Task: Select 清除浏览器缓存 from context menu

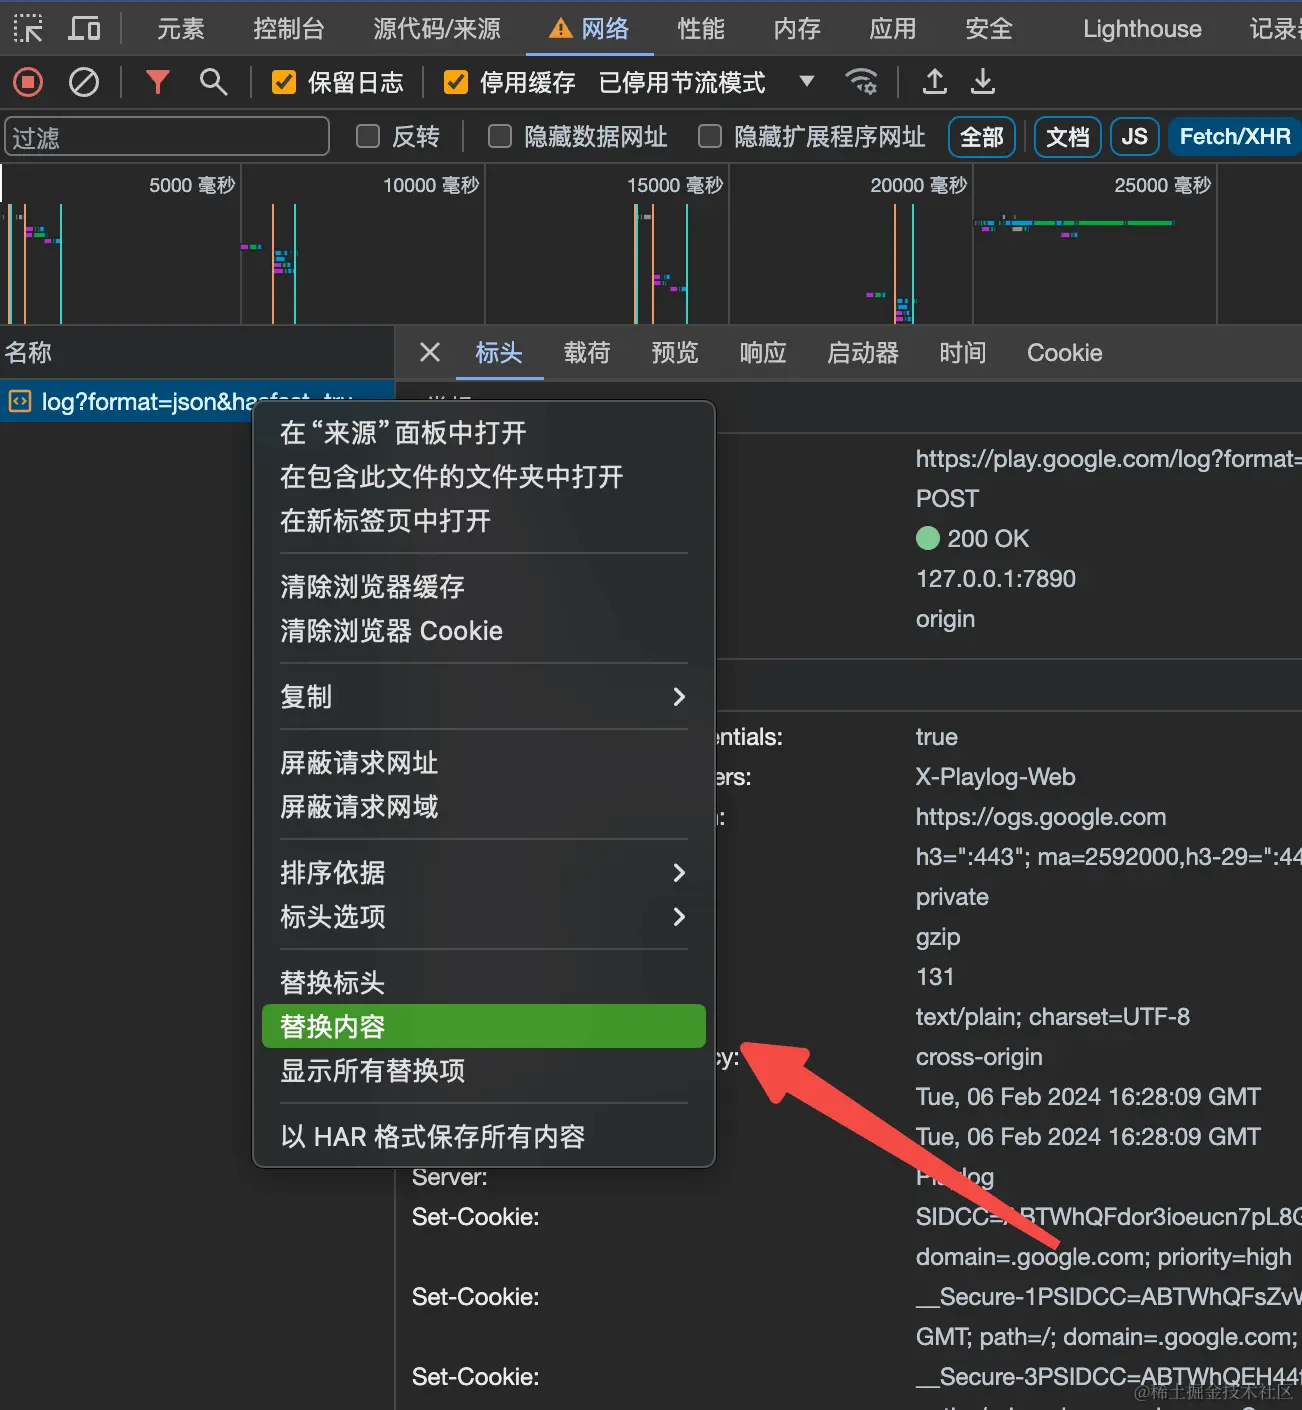Action: 484,587
